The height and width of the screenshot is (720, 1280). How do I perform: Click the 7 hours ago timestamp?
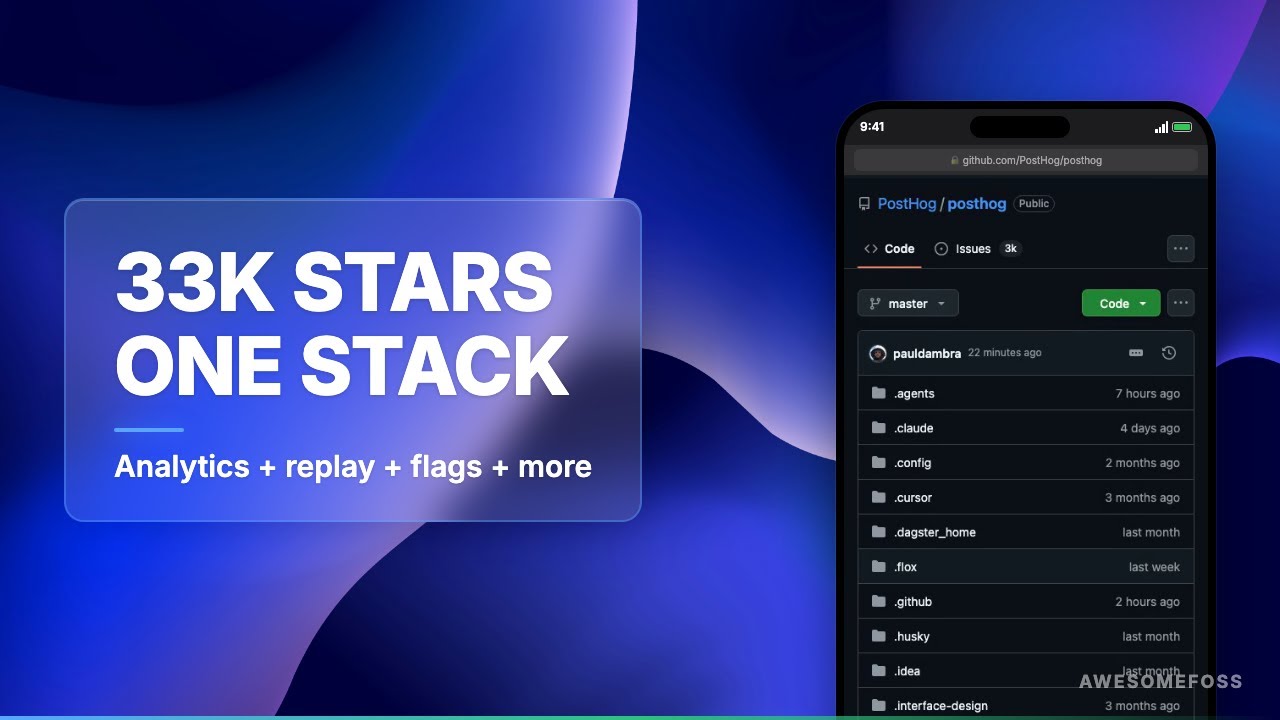1148,394
